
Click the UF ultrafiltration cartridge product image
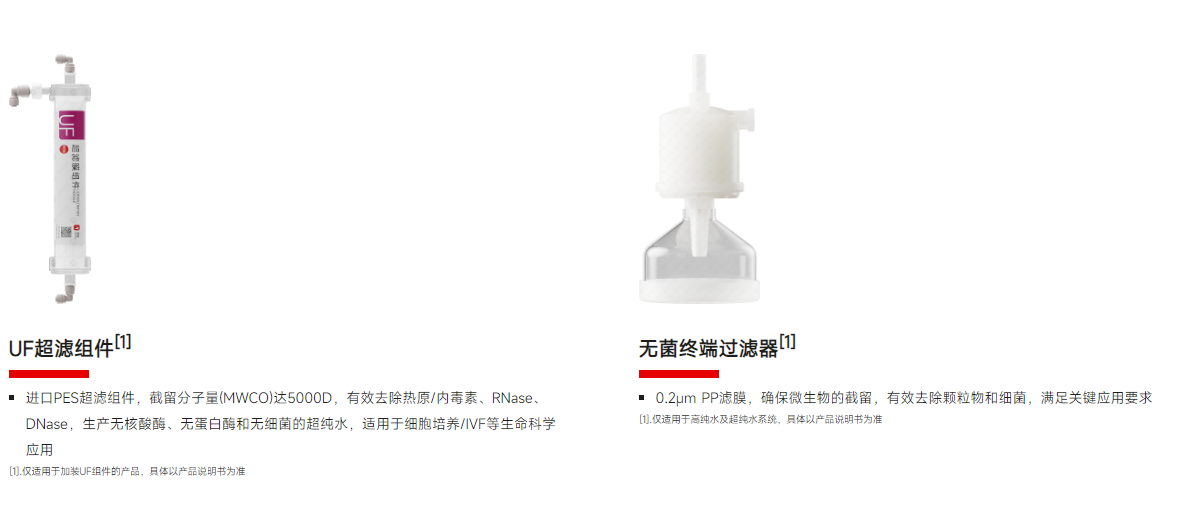tap(54, 181)
